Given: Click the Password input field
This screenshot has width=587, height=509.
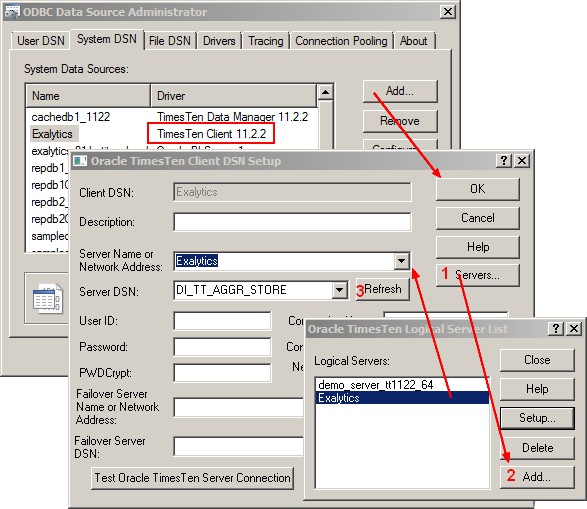Looking at the screenshot, I should 222,347.
